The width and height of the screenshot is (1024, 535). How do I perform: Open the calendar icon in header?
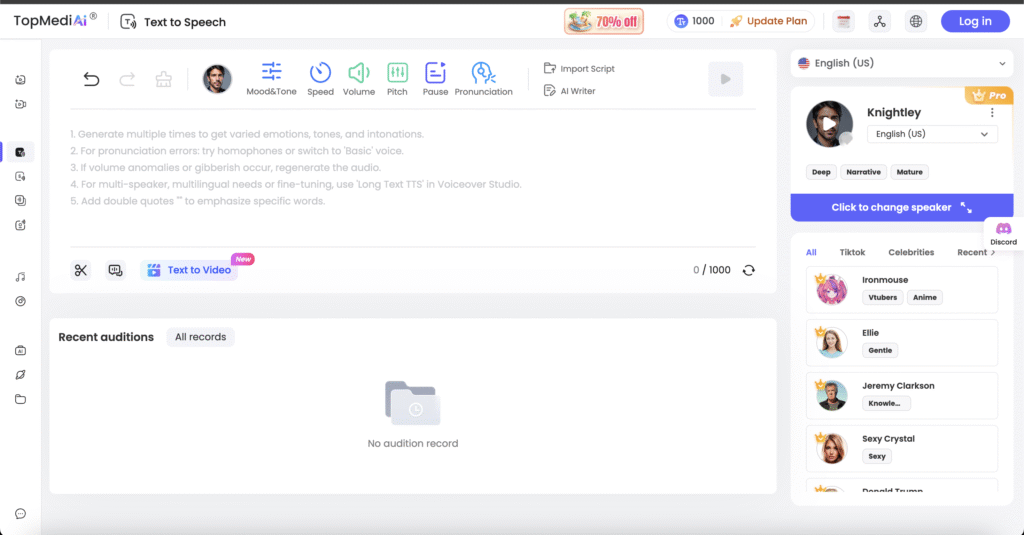(843, 21)
